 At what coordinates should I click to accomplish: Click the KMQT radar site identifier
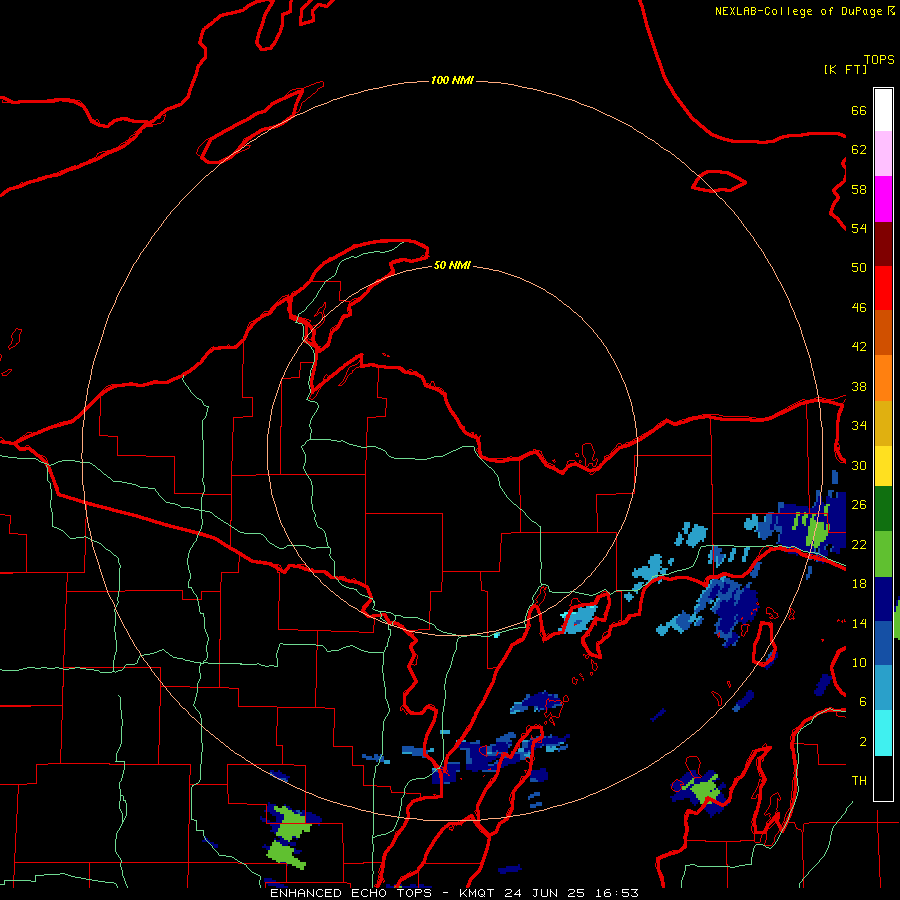pos(477,893)
